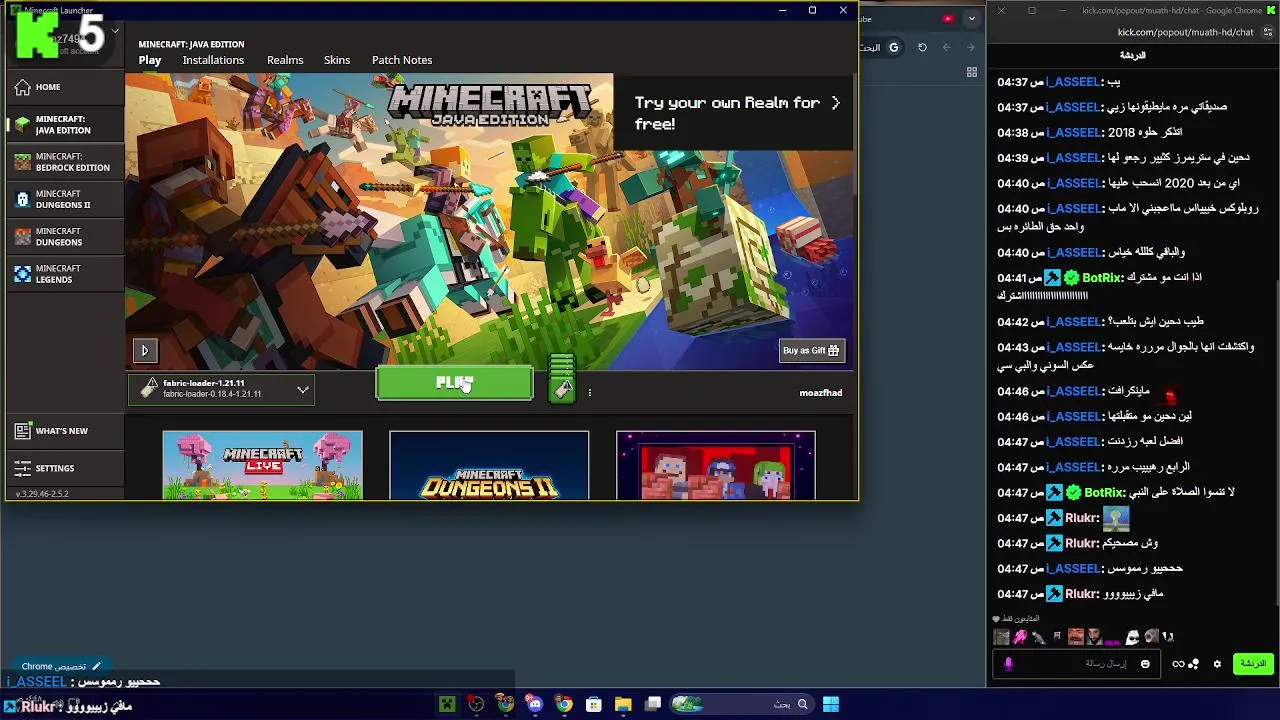The width and height of the screenshot is (1280, 720).
Task: Open Discord from the taskbar
Action: [535, 704]
